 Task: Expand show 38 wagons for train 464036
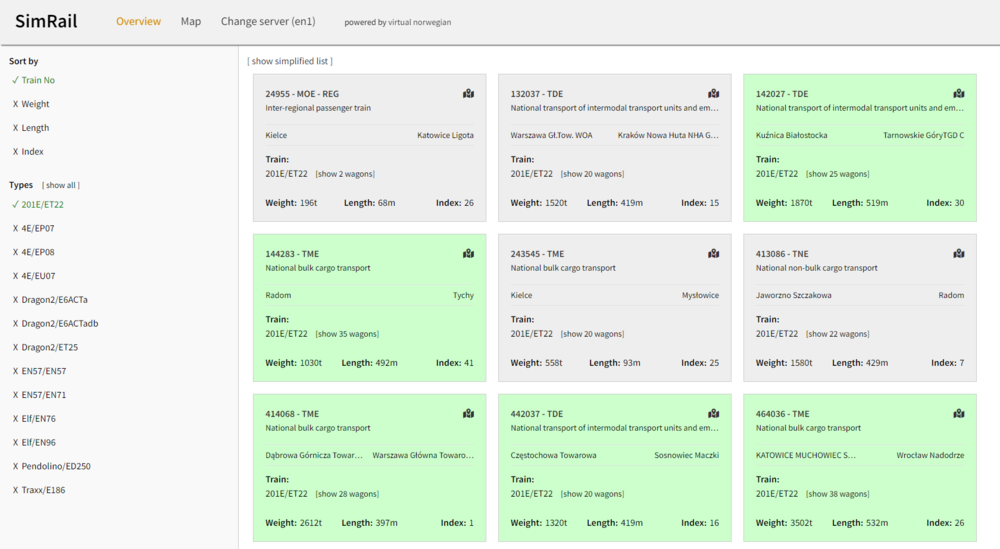coord(838,494)
